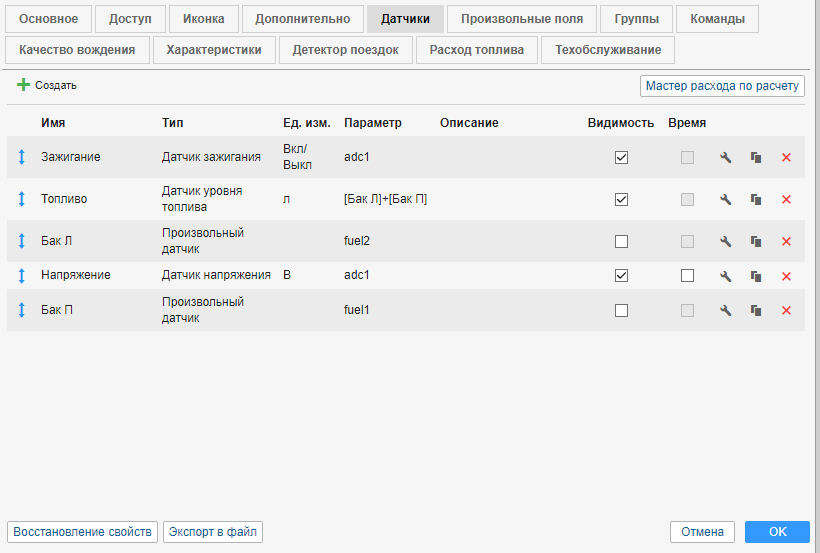
Task: Click the green plus Создать icon
Action: [x=23, y=86]
